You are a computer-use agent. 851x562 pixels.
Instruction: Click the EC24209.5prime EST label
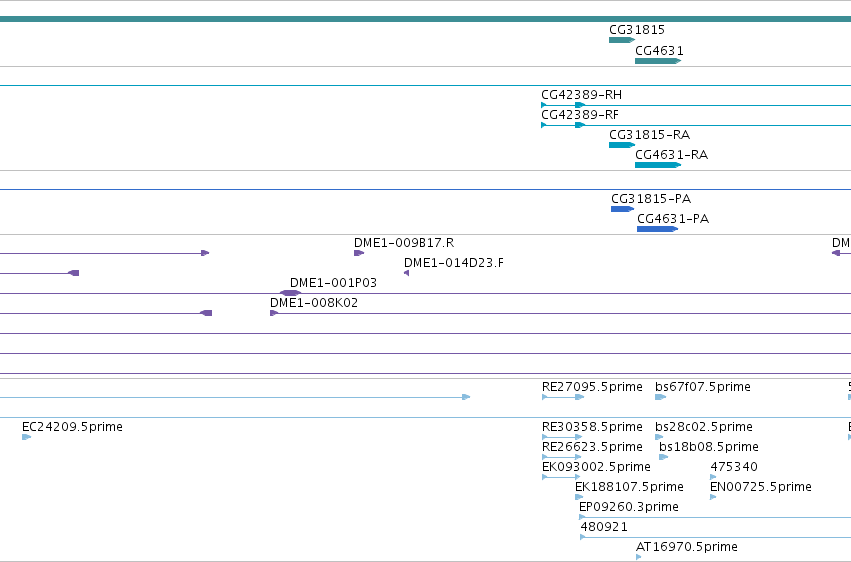(72, 427)
